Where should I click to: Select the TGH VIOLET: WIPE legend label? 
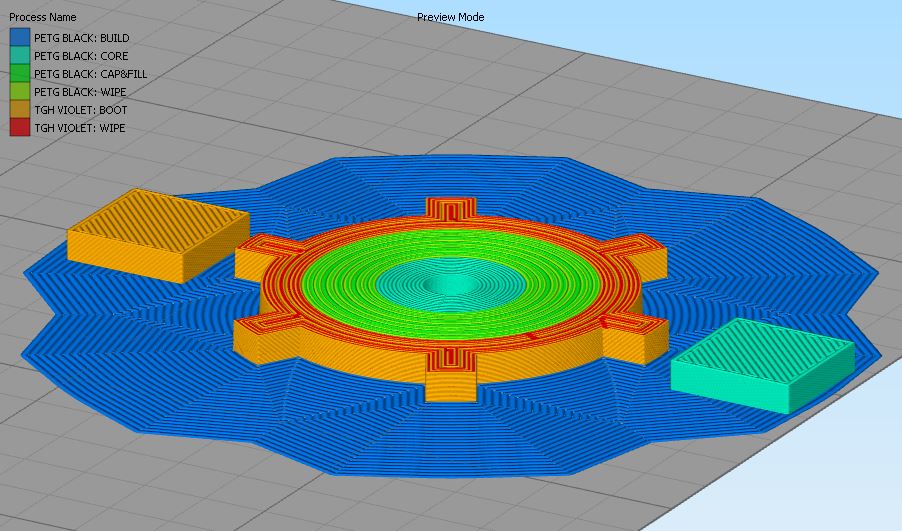(79, 128)
